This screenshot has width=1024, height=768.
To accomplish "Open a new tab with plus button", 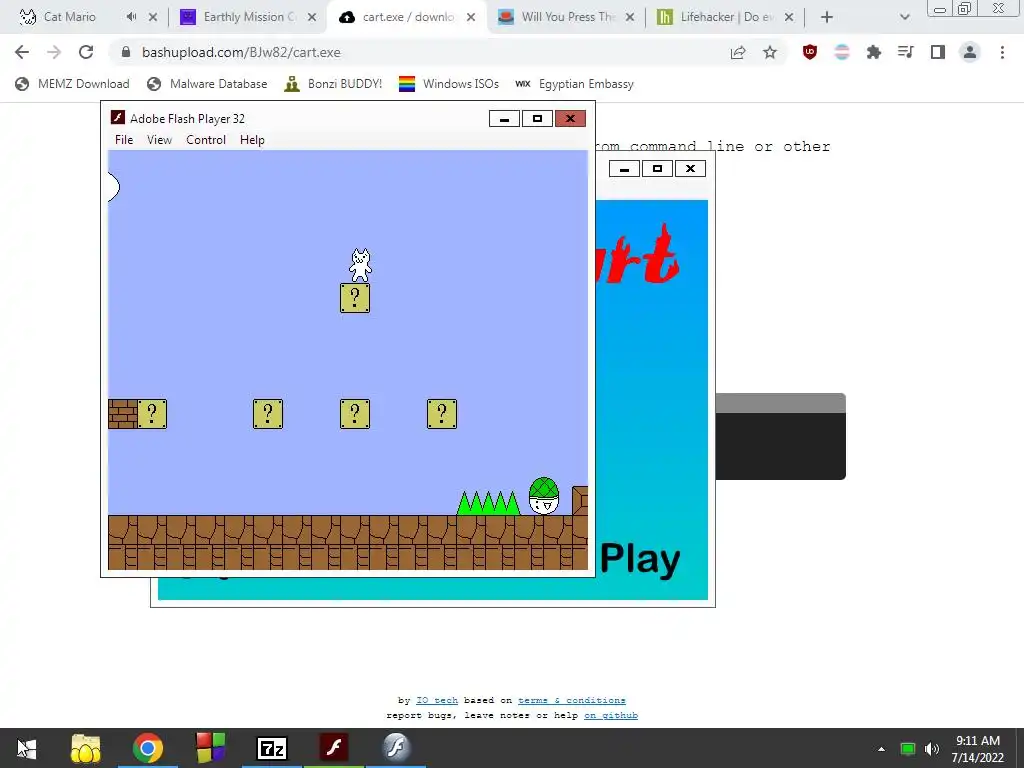I will [827, 17].
